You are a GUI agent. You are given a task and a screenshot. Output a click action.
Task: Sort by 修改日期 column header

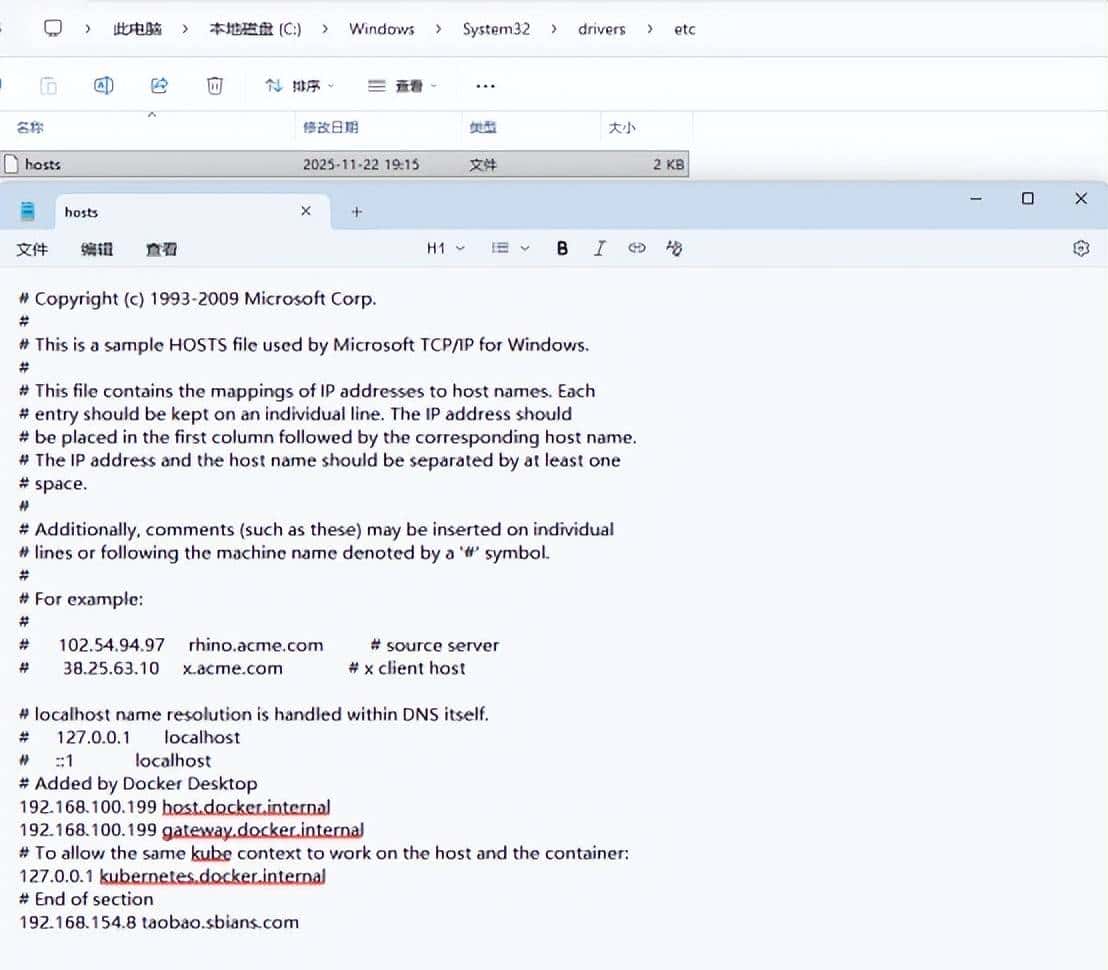(x=331, y=127)
